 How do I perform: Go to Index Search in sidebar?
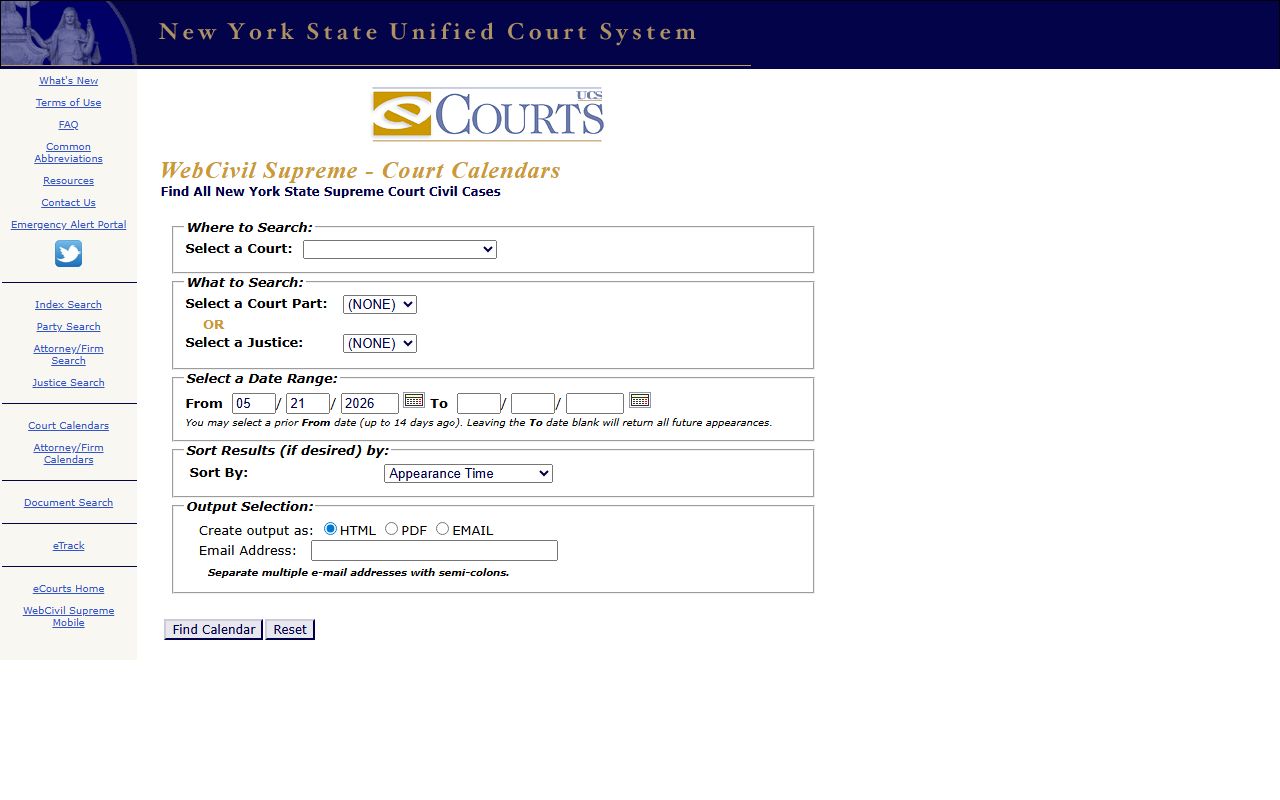click(x=68, y=305)
